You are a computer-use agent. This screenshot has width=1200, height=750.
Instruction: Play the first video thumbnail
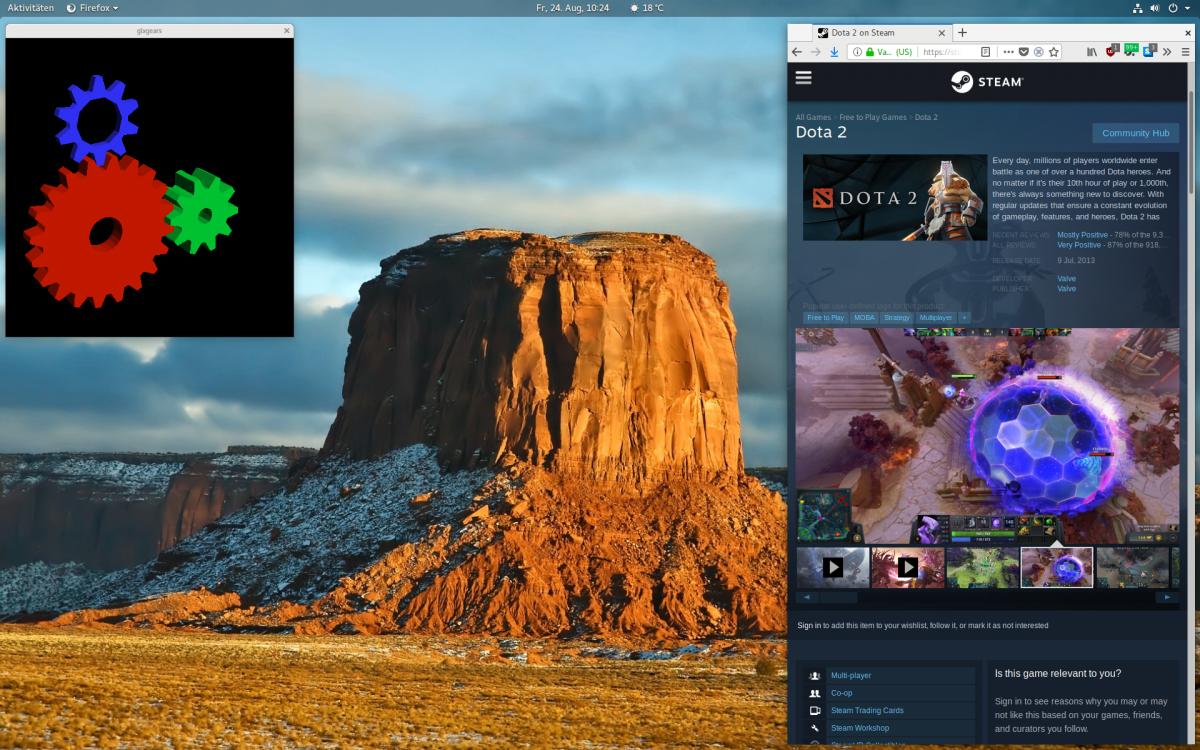pyautogui.click(x=833, y=567)
